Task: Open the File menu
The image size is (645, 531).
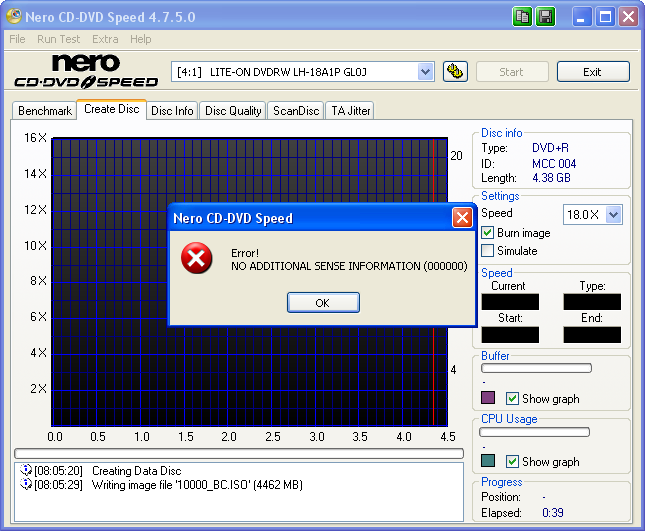Action: click(x=17, y=39)
